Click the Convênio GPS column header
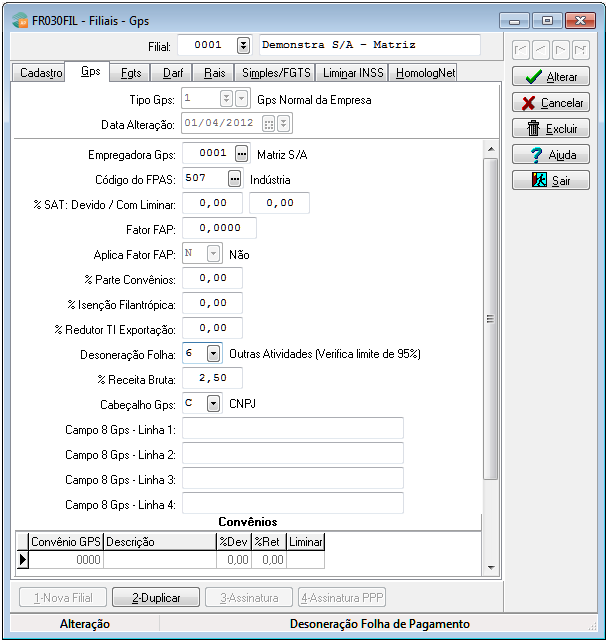The image size is (608, 642). 66,542
